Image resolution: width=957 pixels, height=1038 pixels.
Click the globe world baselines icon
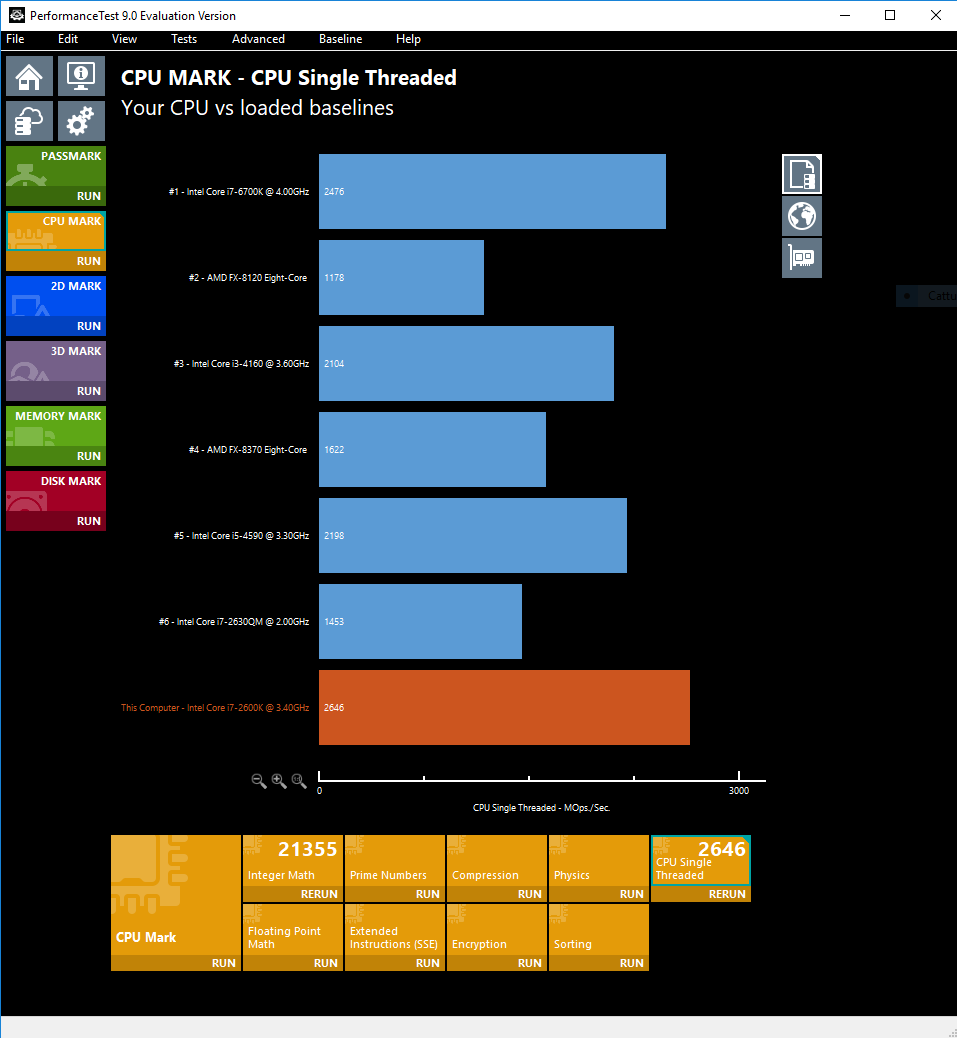click(x=801, y=216)
